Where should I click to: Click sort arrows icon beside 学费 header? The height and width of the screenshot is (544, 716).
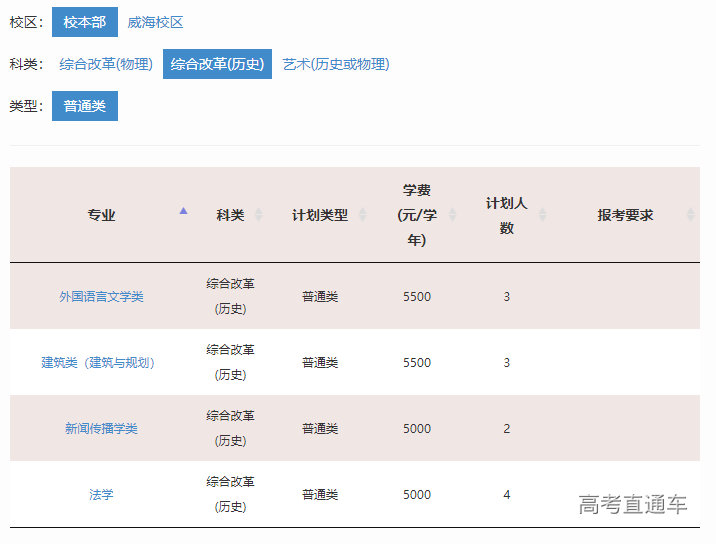pyautogui.click(x=452, y=215)
